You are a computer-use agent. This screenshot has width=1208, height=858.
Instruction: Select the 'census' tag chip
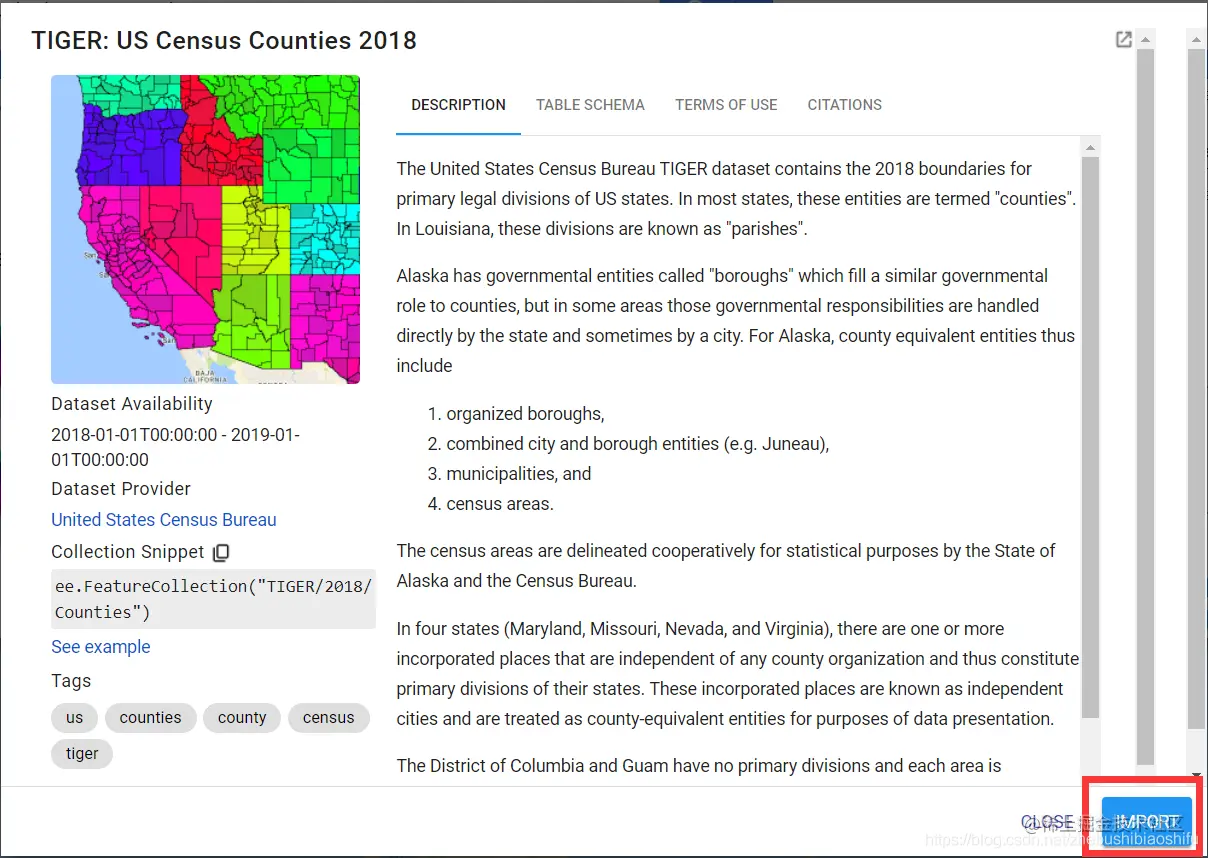(x=328, y=718)
